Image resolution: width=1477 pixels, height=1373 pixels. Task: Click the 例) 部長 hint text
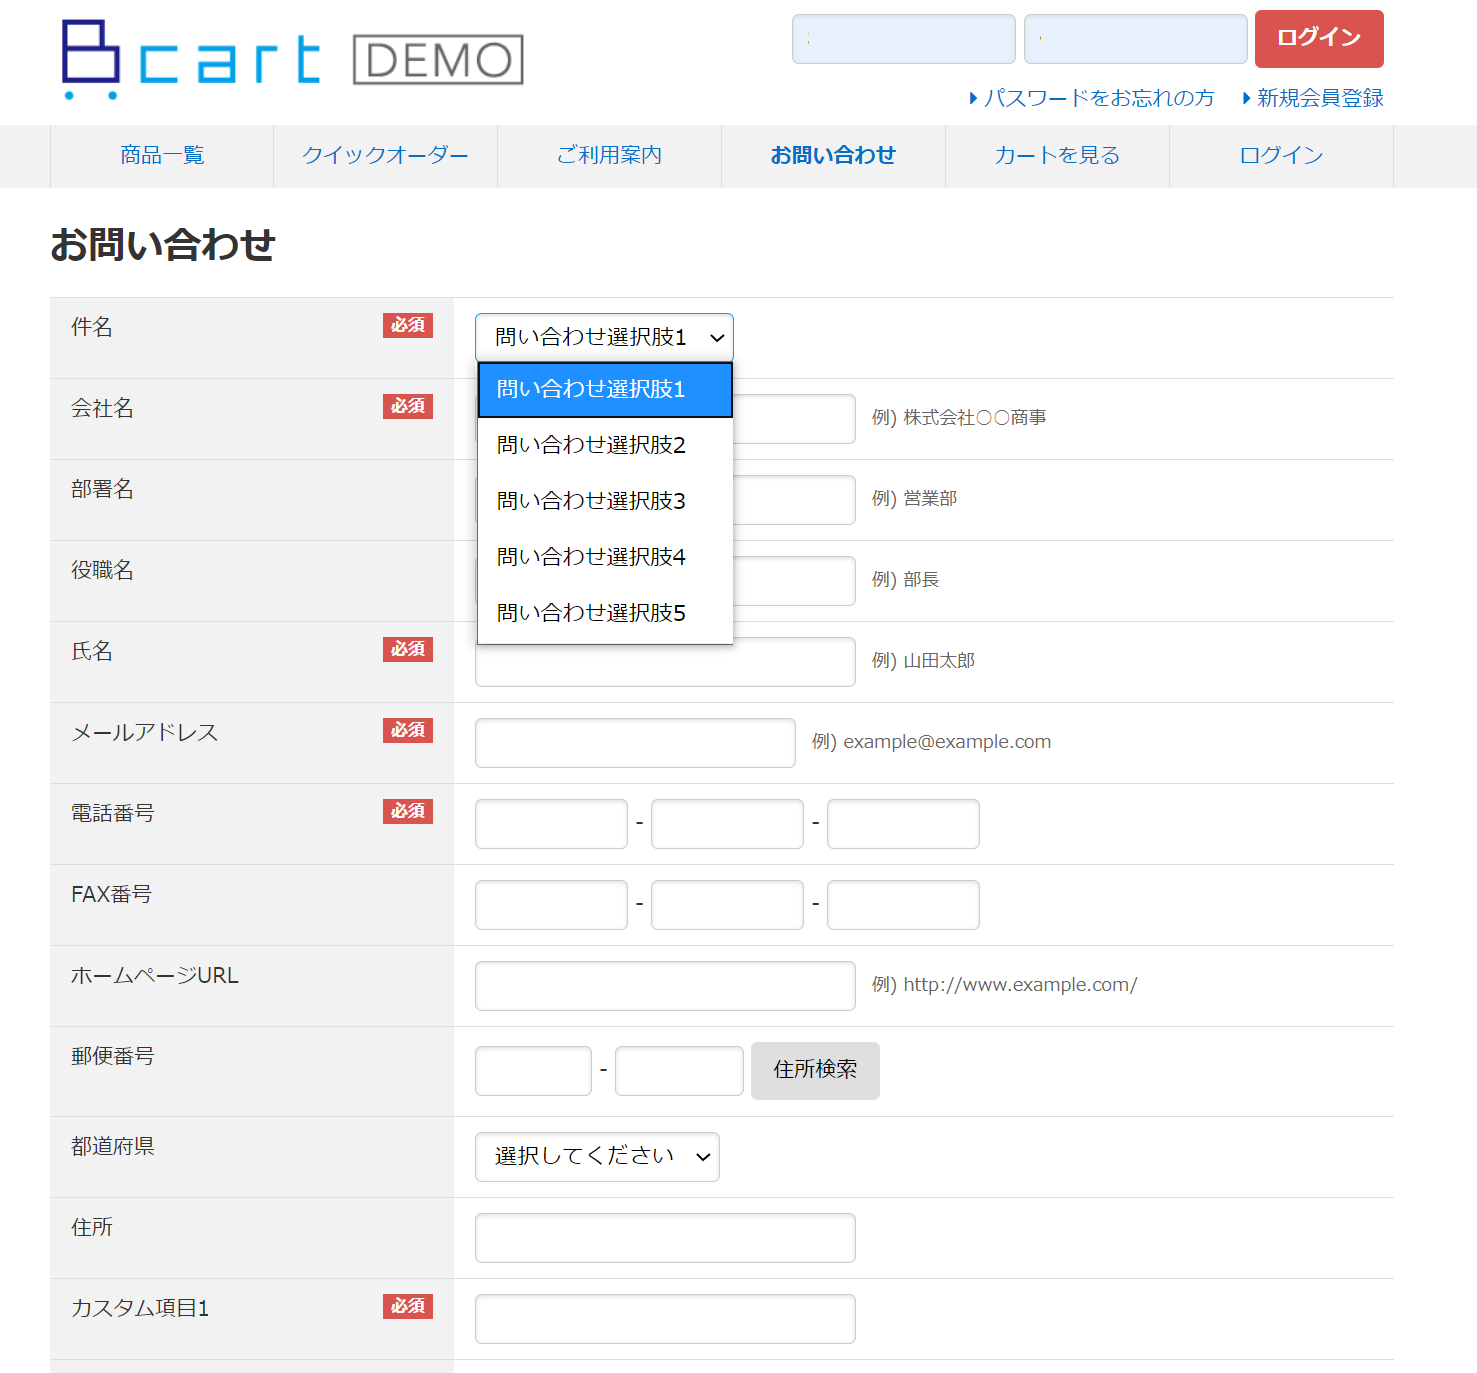[905, 580]
